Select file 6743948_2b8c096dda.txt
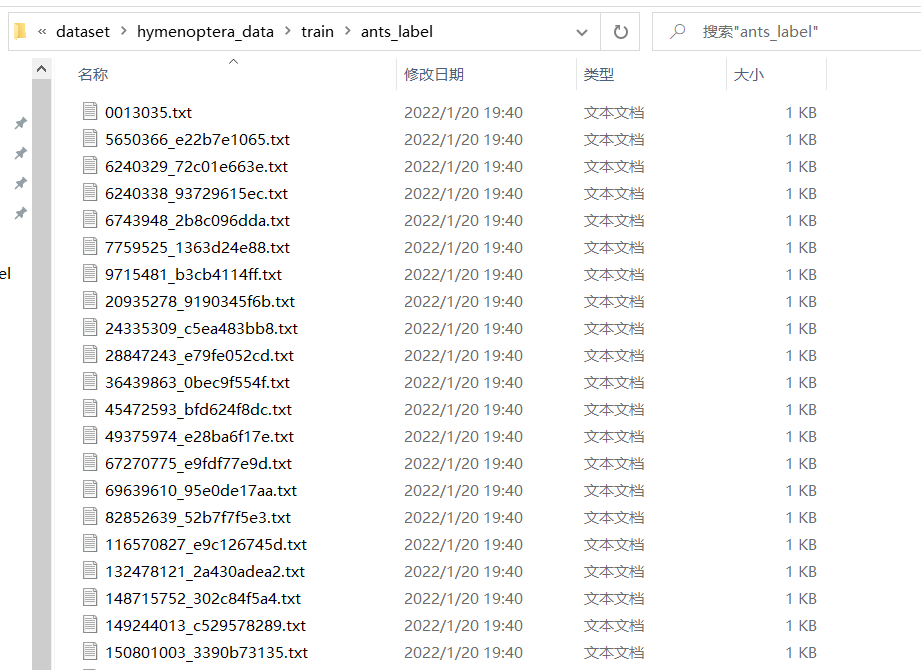Viewport: 921px width, 670px height. [197, 221]
